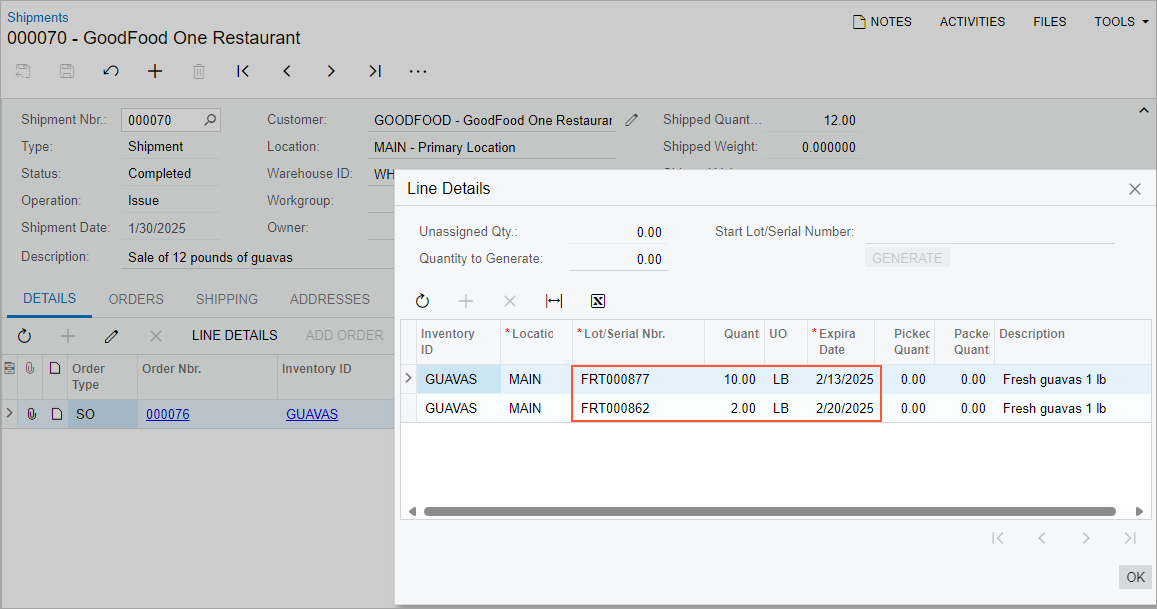Open the Tools dropdown menu
This screenshot has height=609, width=1157.
1121,21
